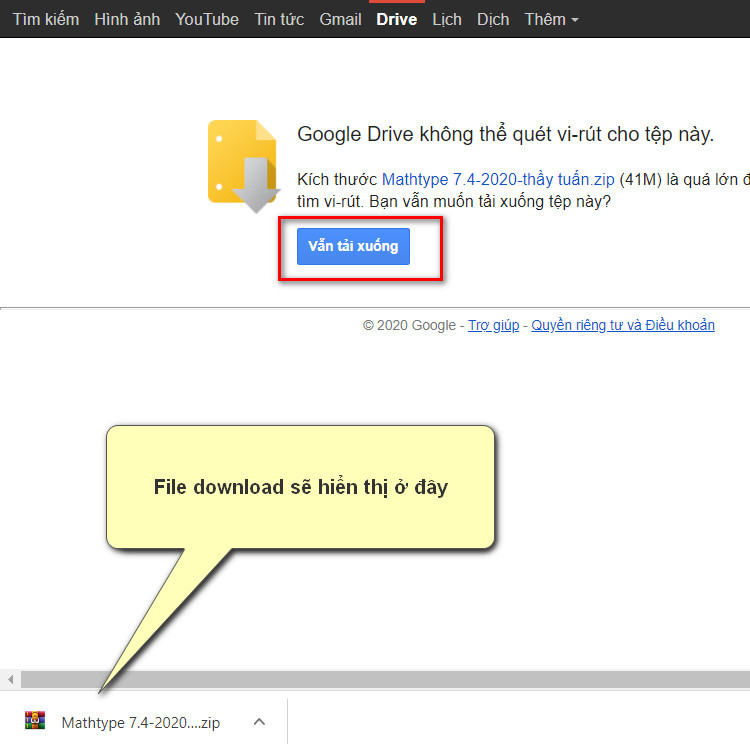Go to Hình ảnh in top bar
Screen dimensions: 750x745
(x=127, y=19)
